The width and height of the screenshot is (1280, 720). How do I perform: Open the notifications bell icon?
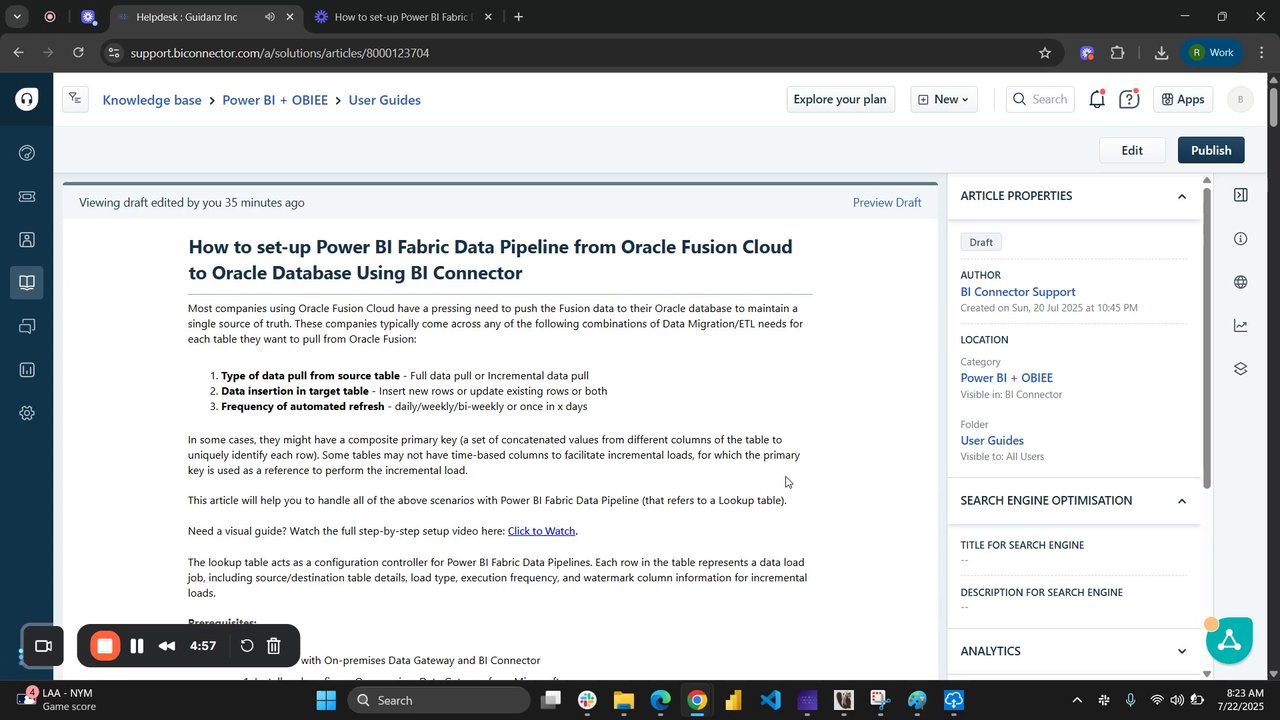coord(1097,99)
